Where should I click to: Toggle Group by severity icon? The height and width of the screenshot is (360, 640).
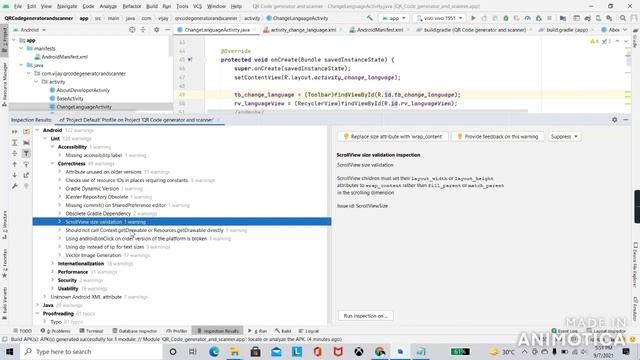[26, 131]
